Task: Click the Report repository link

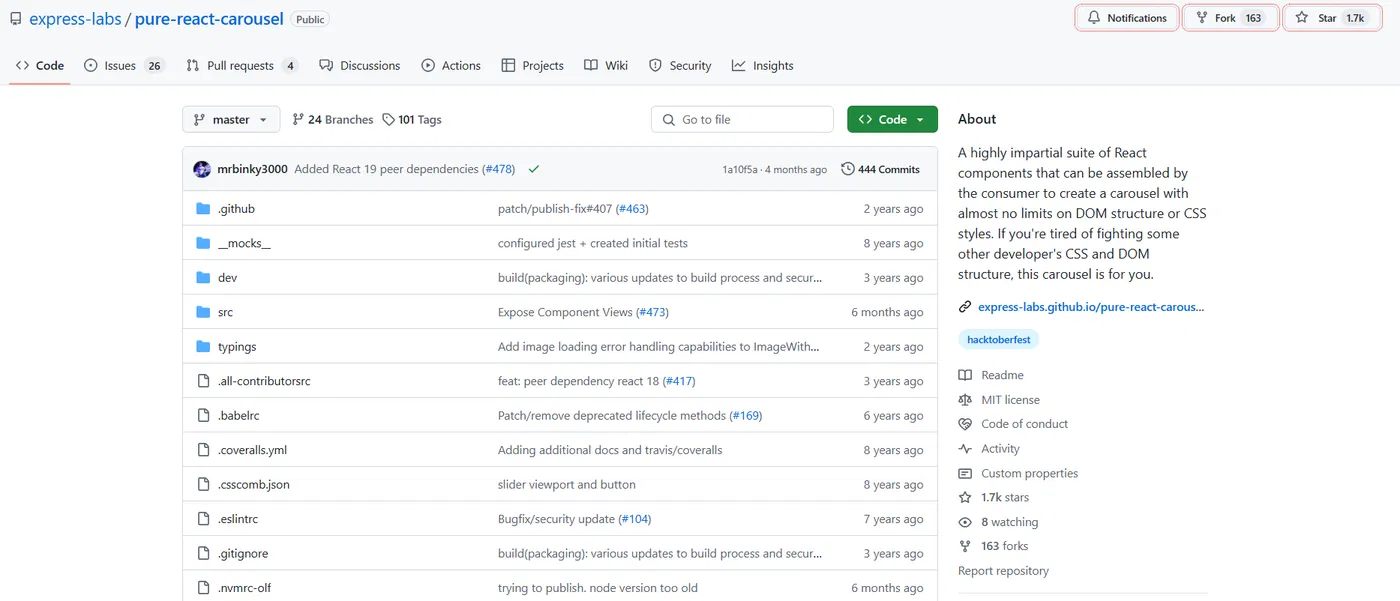Action: [1003, 571]
